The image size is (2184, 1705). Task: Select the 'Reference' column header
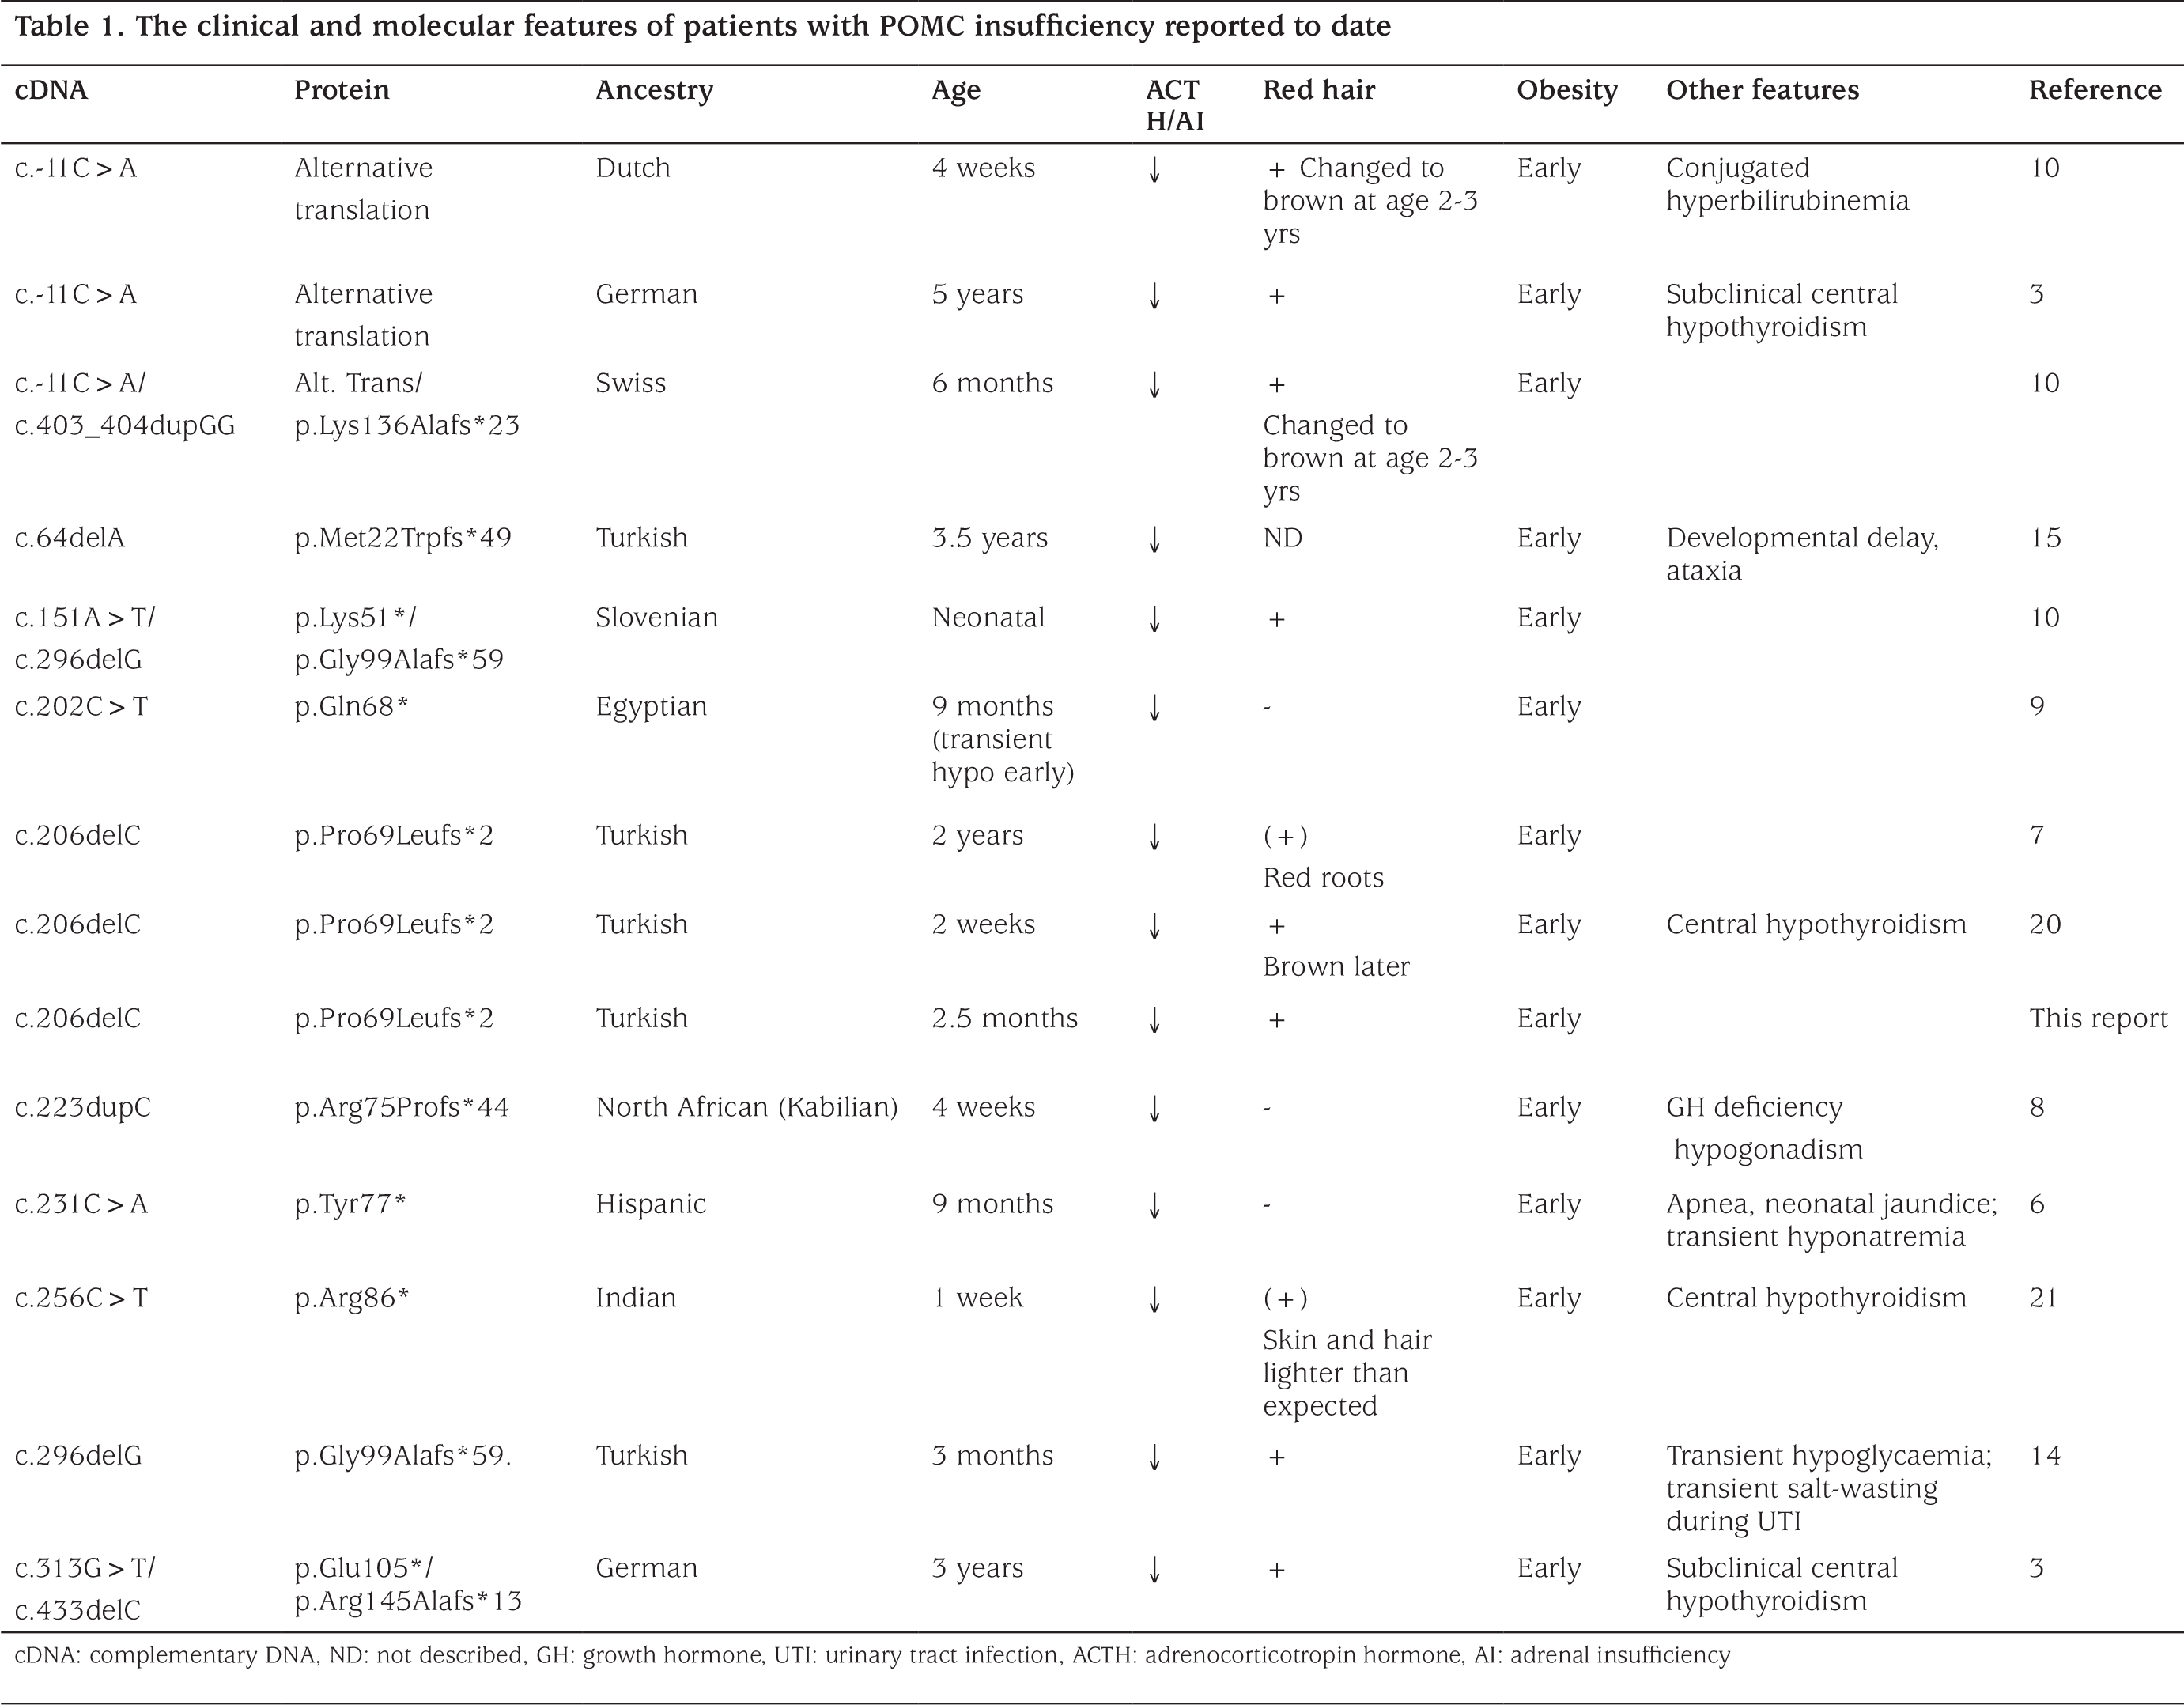[x=2095, y=90]
